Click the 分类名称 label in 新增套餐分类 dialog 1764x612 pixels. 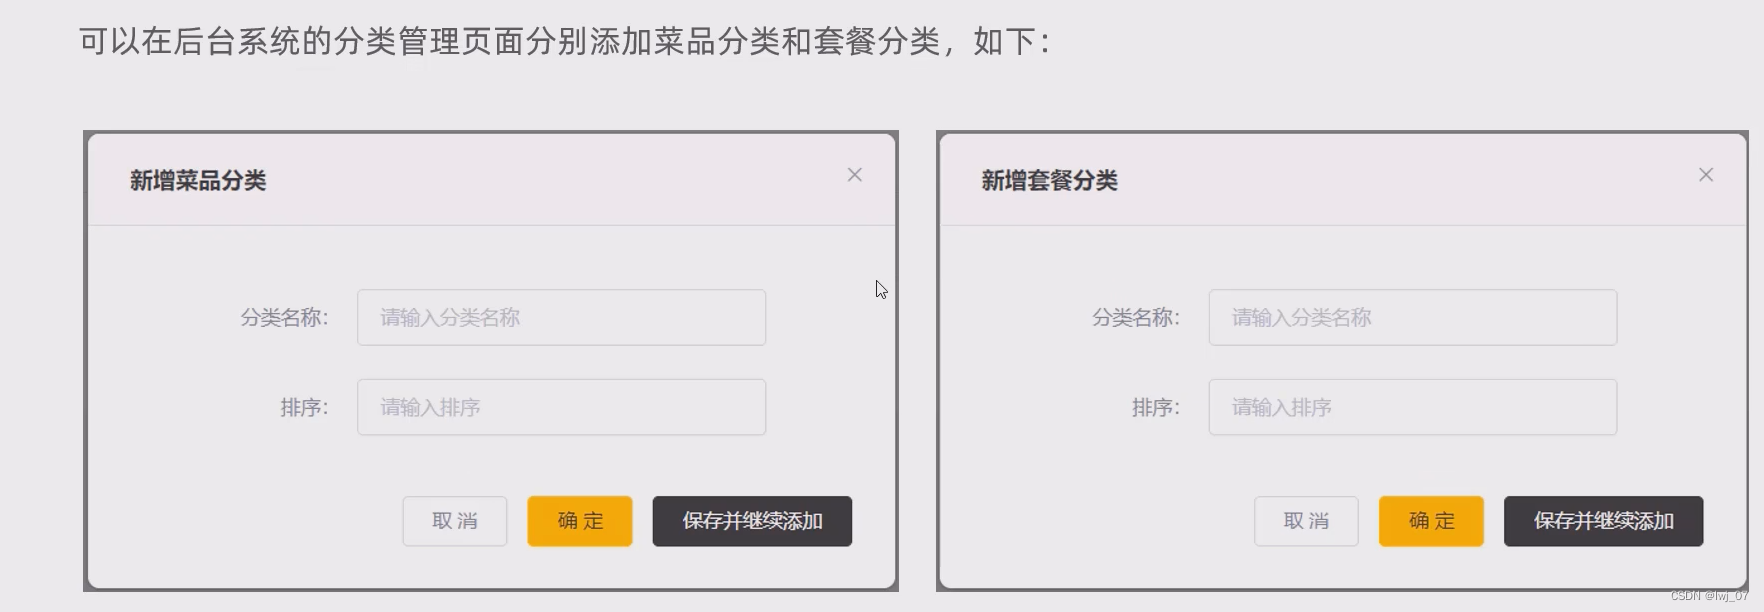tap(1136, 318)
